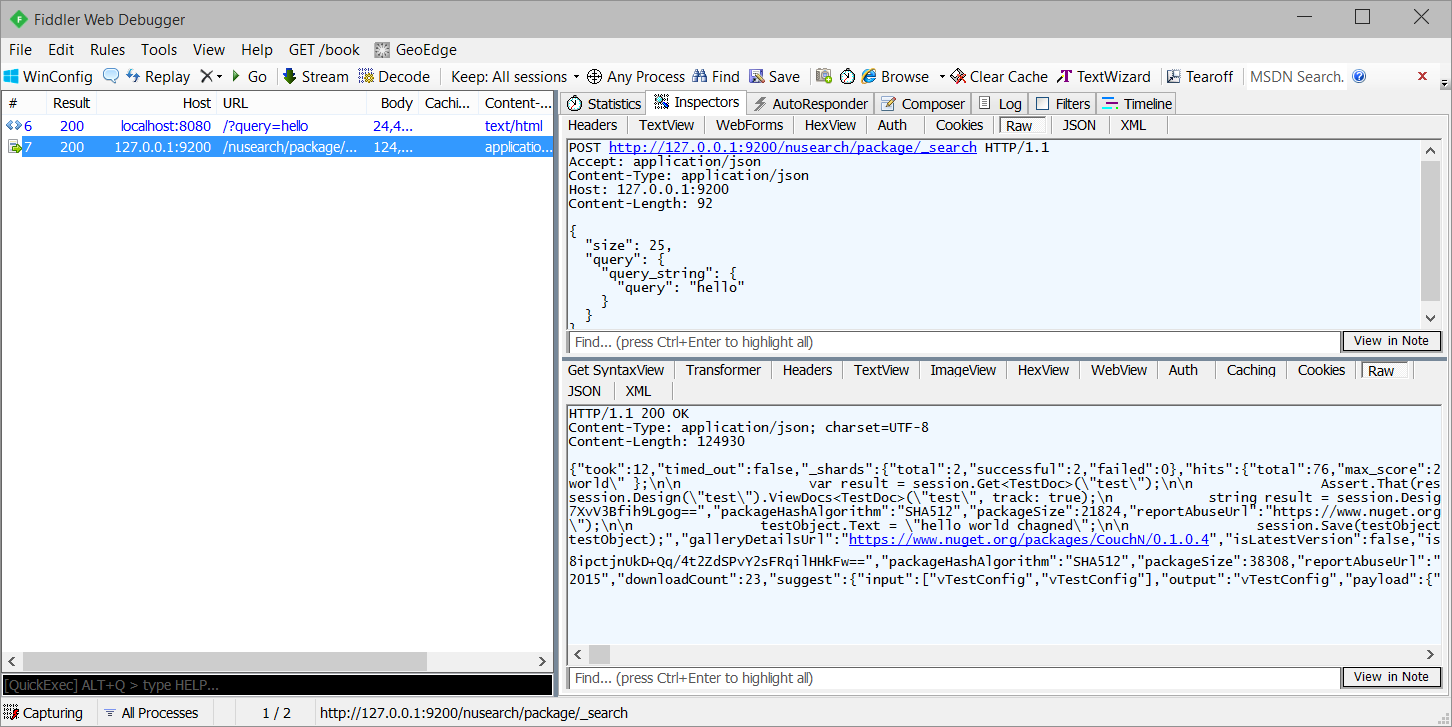Open the Edit menu
1452x727 pixels.
pos(61,49)
